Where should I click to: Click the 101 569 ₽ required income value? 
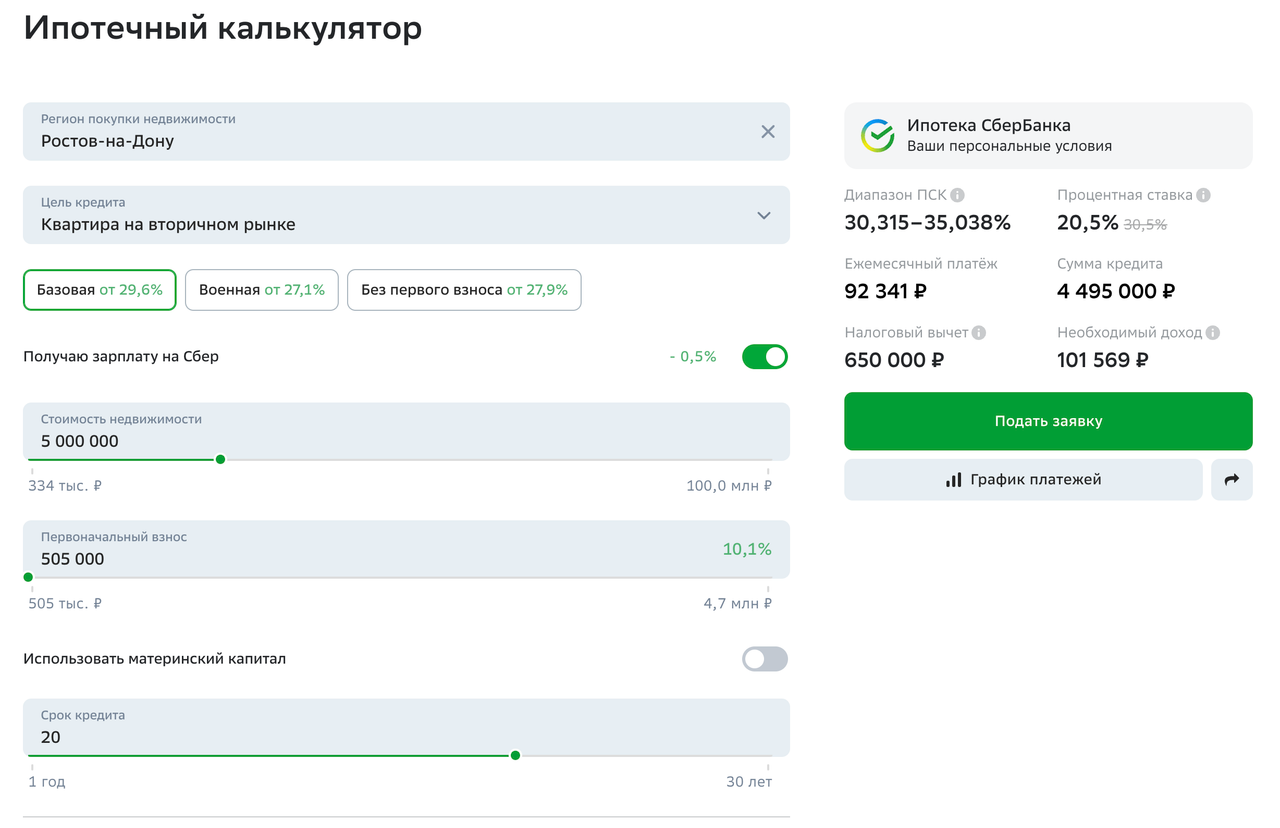click(x=1103, y=360)
